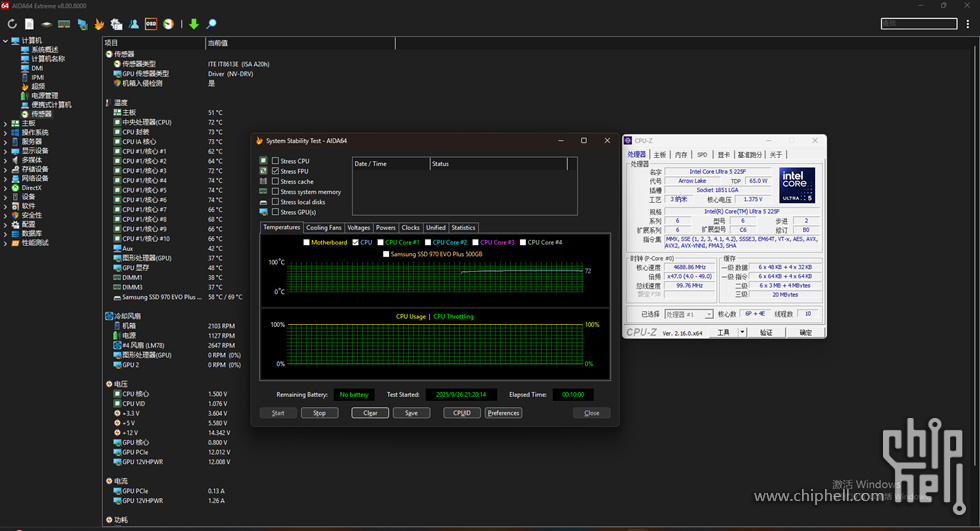
Task: Open CPU-Z 主板 tab
Action: click(660, 154)
